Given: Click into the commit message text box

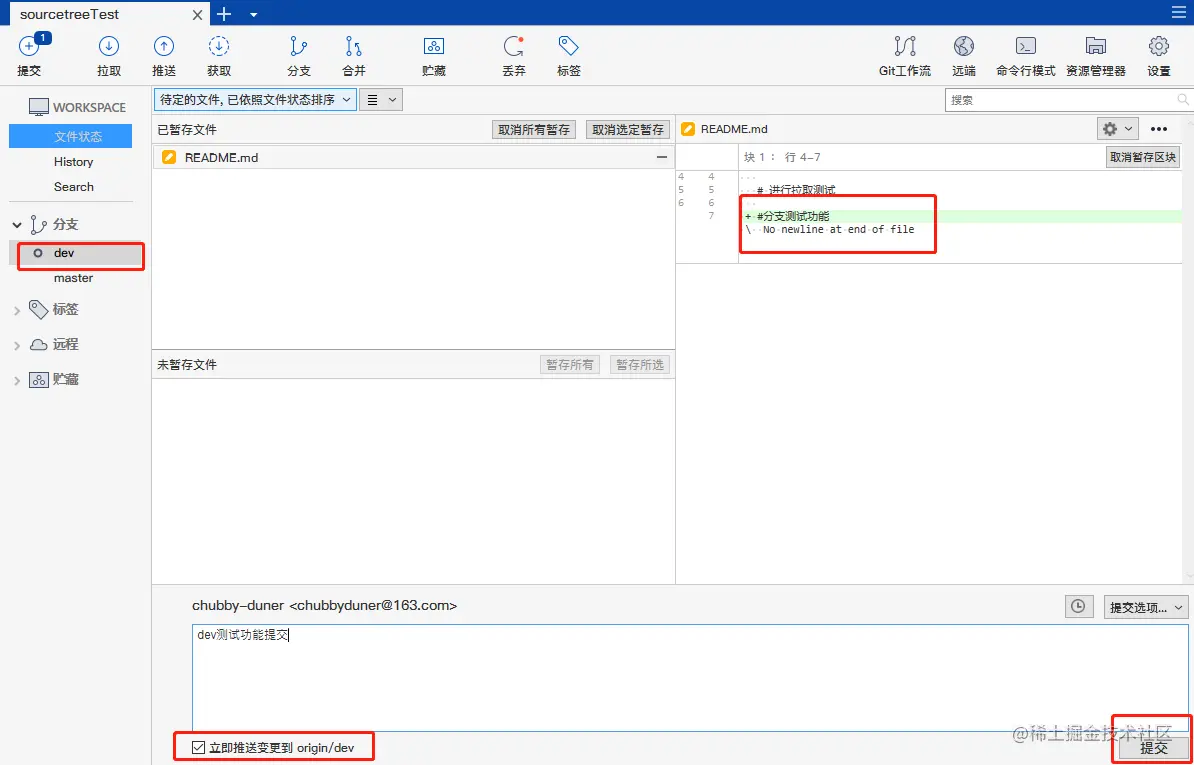Looking at the screenshot, I should pyautogui.click(x=690, y=677).
